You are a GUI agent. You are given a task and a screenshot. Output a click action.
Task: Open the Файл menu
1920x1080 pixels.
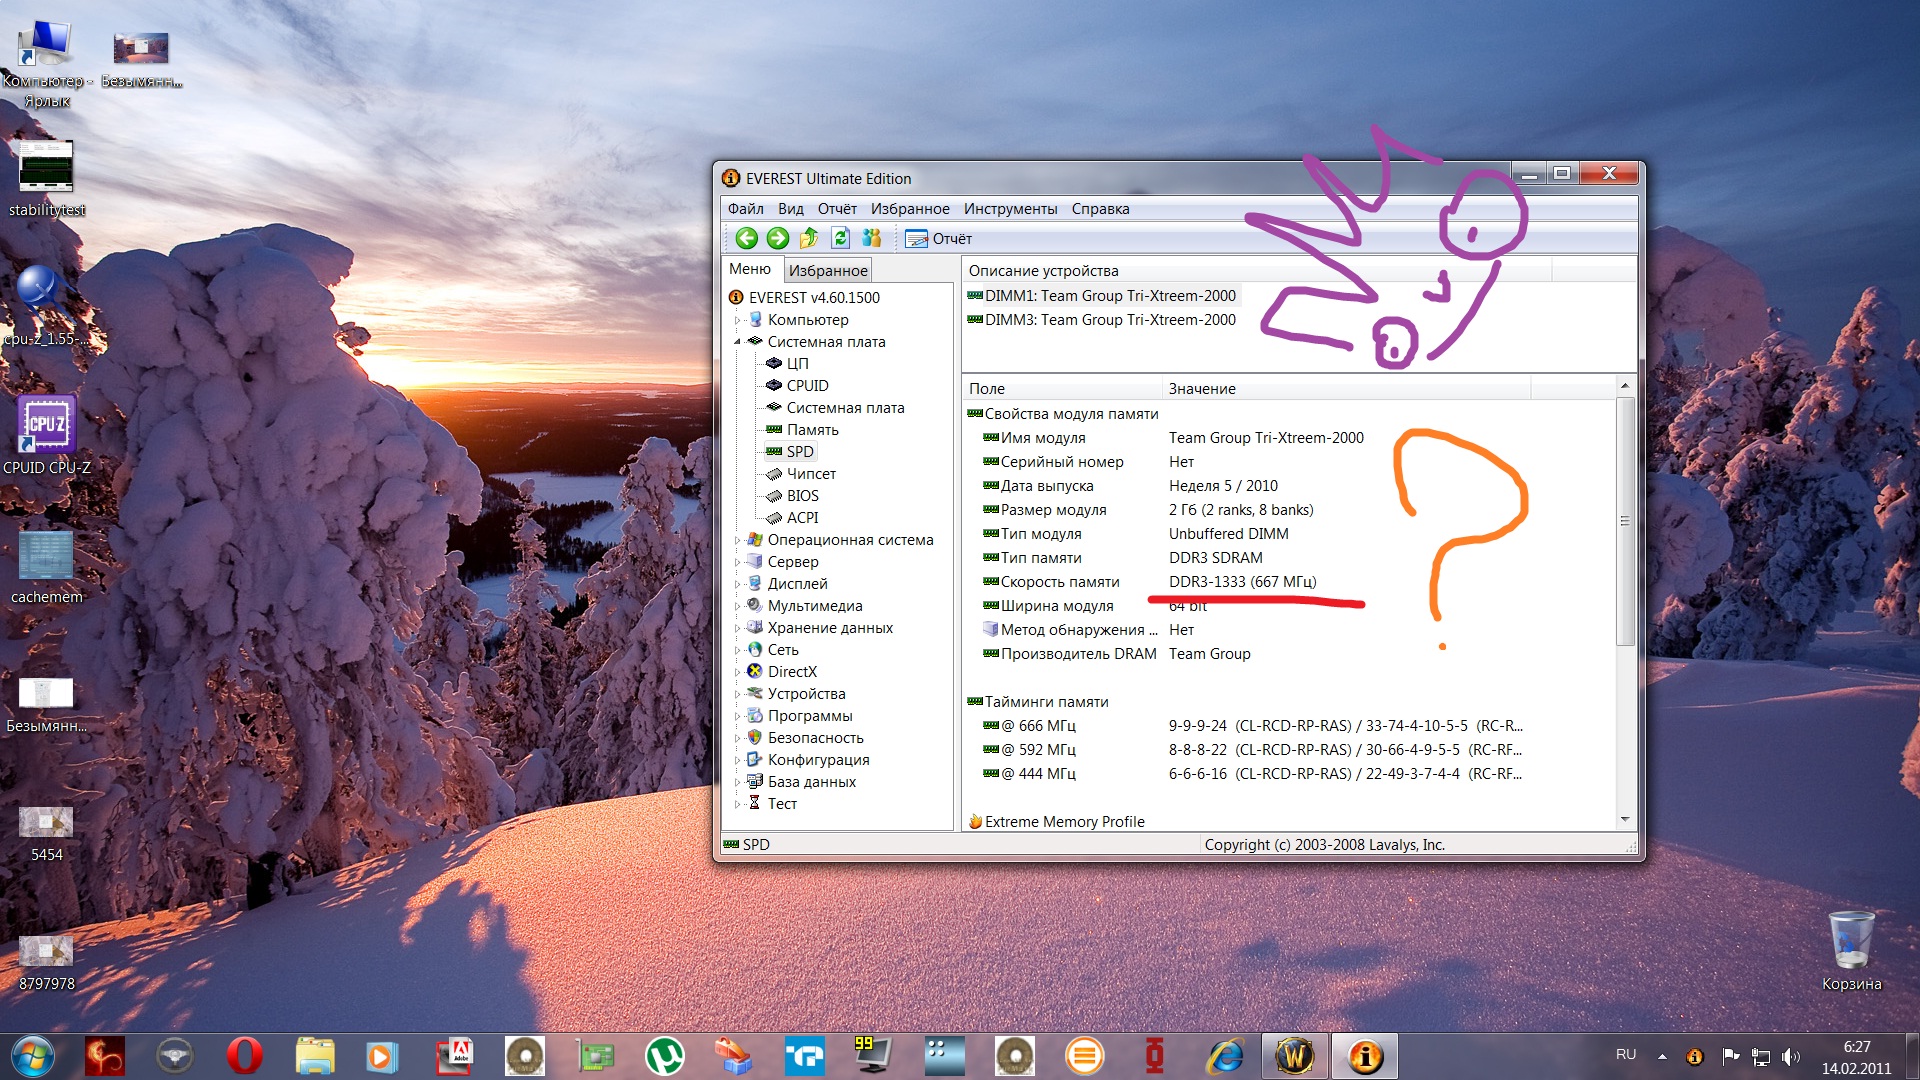745,209
